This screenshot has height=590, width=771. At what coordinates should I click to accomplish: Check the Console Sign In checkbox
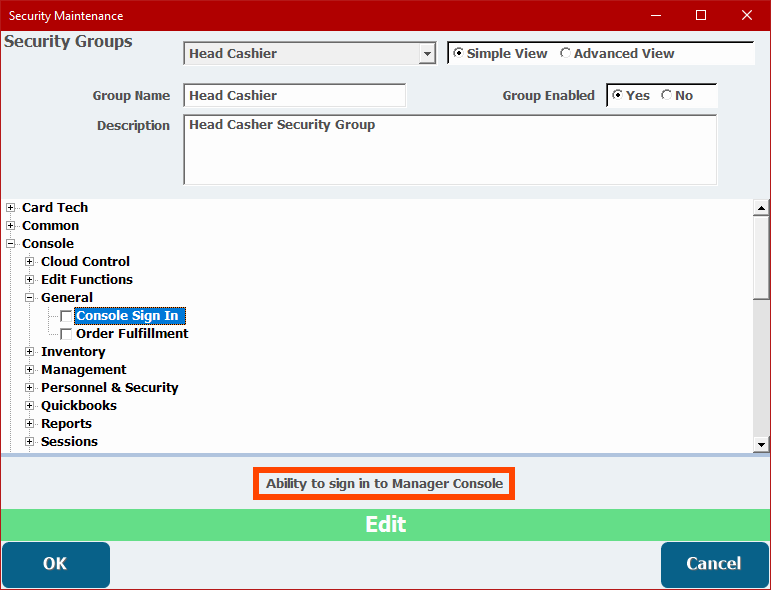pyautogui.click(x=67, y=316)
